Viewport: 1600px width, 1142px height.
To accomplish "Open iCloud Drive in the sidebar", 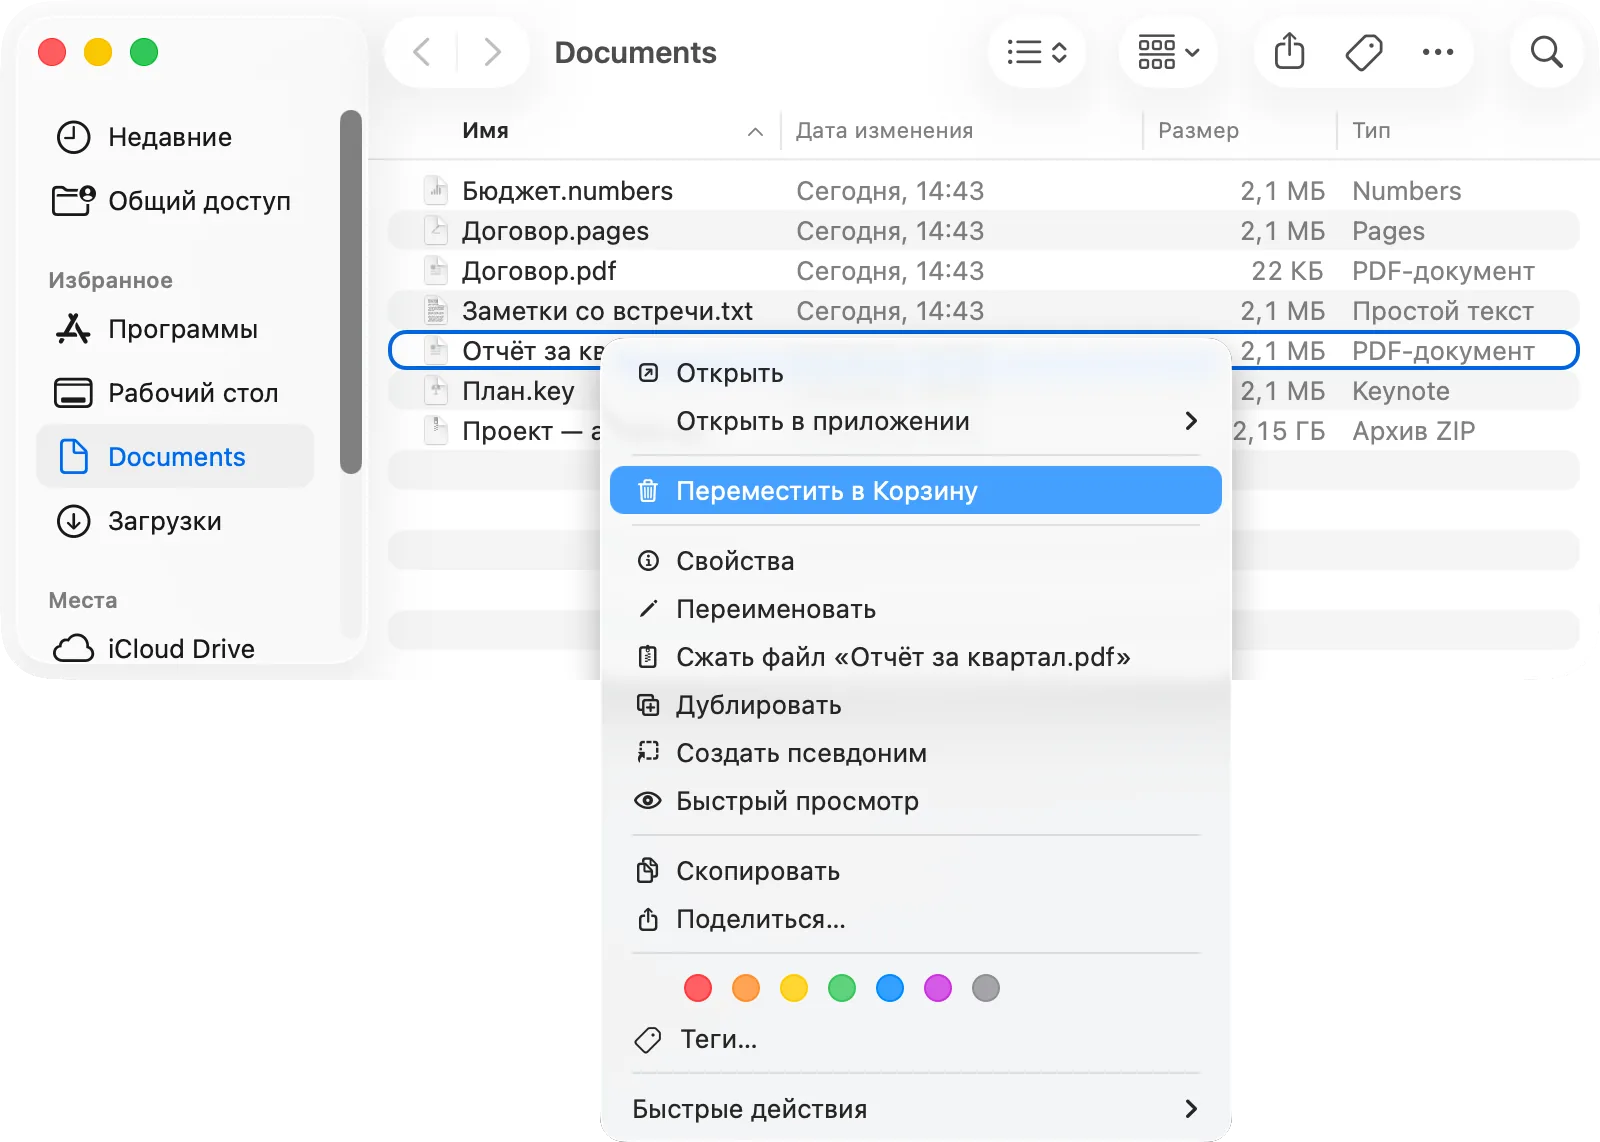I will [x=176, y=649].
